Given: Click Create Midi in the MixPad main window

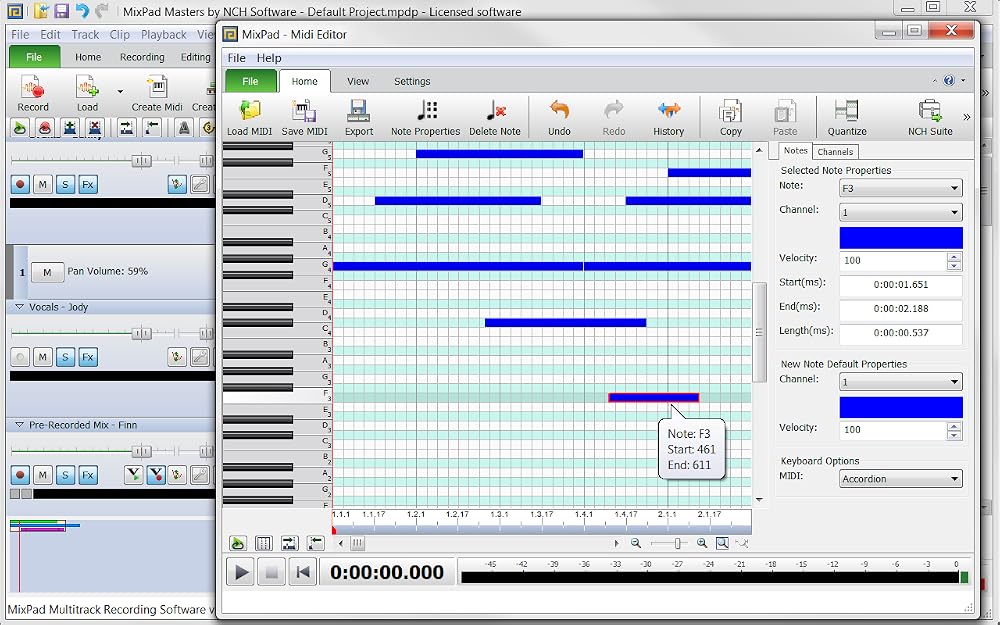Looking at the screenshot, I should point(157,93).
